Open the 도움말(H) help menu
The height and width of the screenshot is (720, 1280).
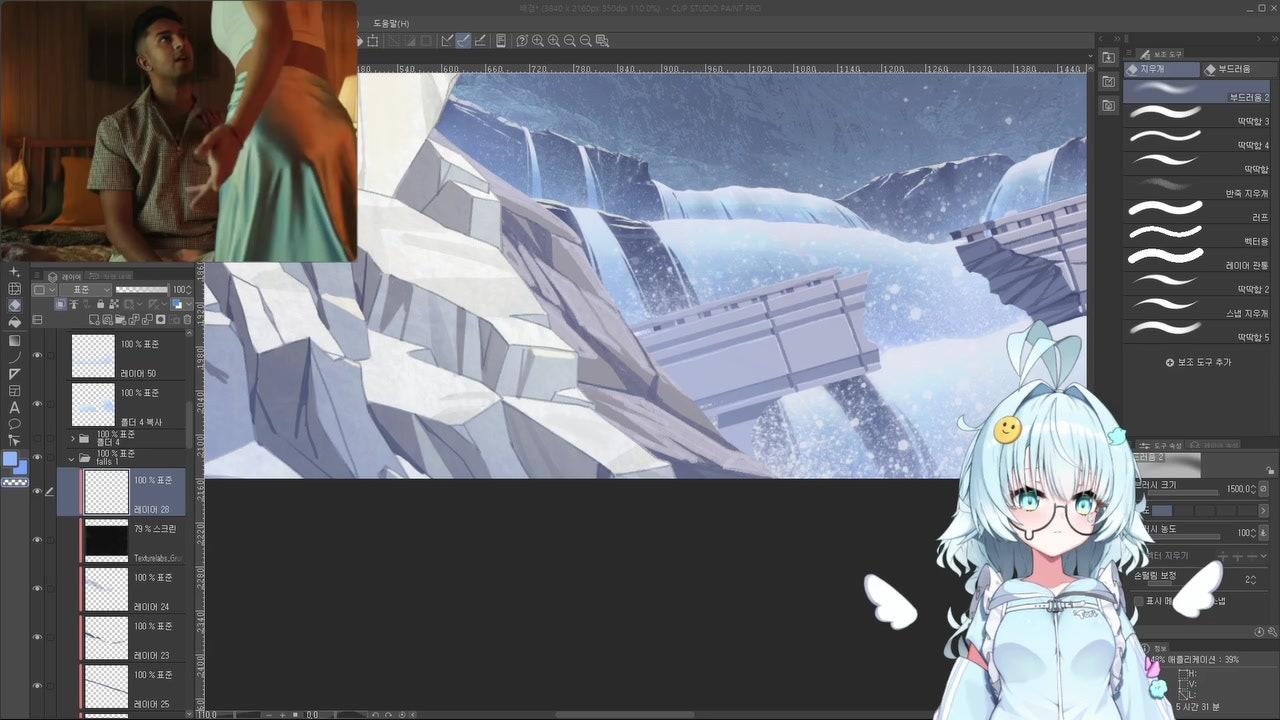[391, 23]
